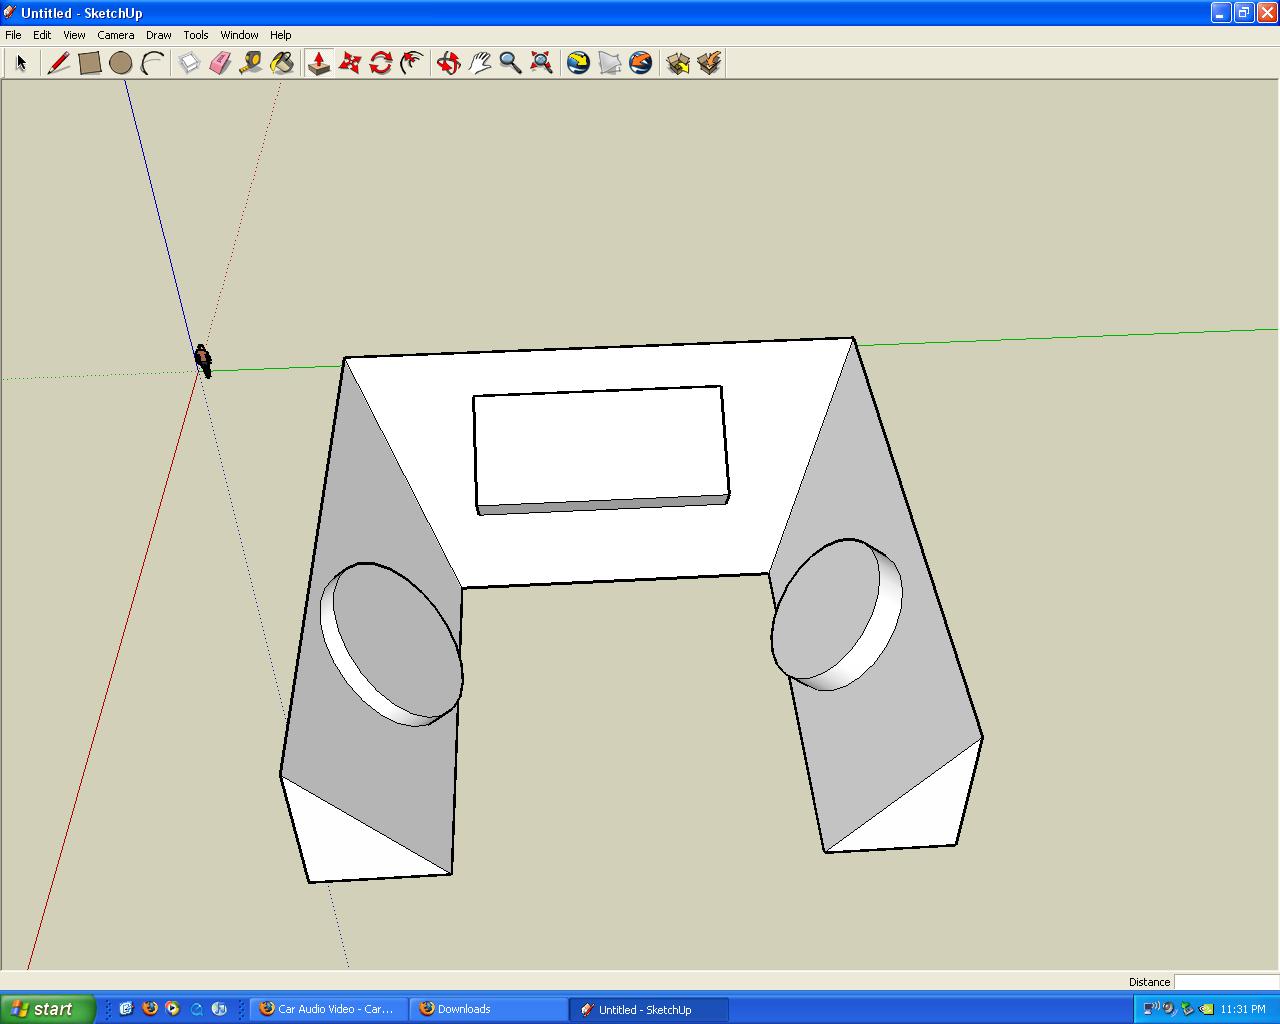The height and width of the screenshot is (1024, 1280).
Task: Select the arrow Select tool
Action: pos(21,63)
